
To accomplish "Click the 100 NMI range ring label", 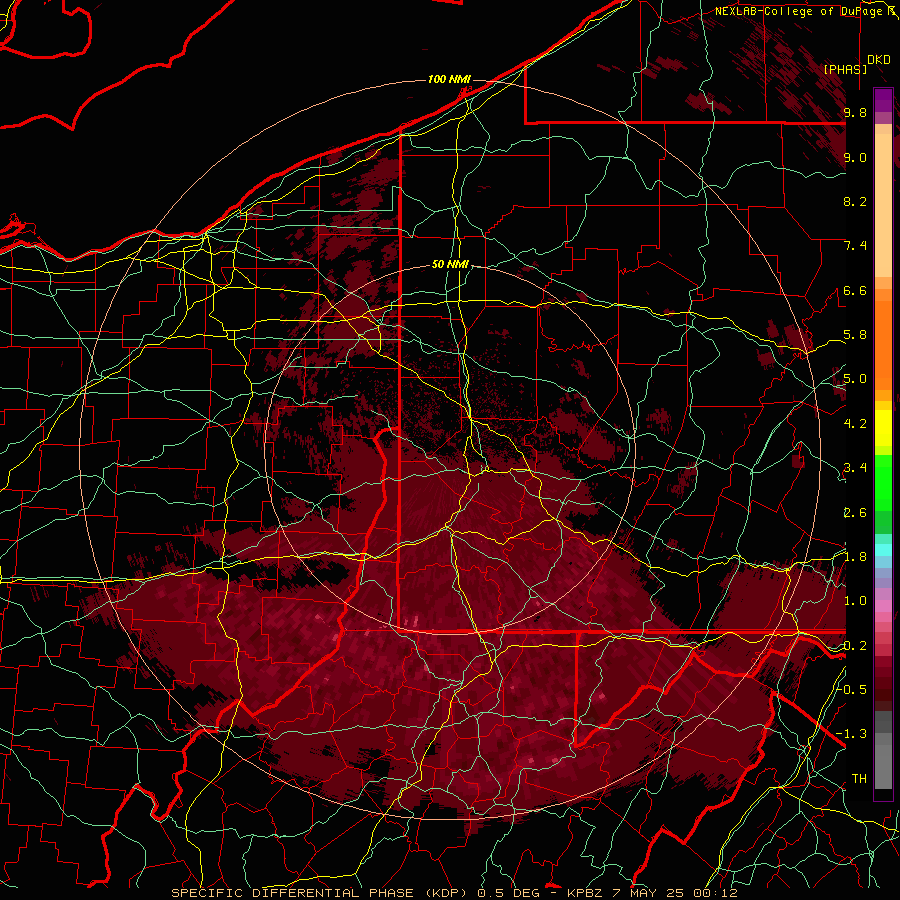I will (449, 79).
